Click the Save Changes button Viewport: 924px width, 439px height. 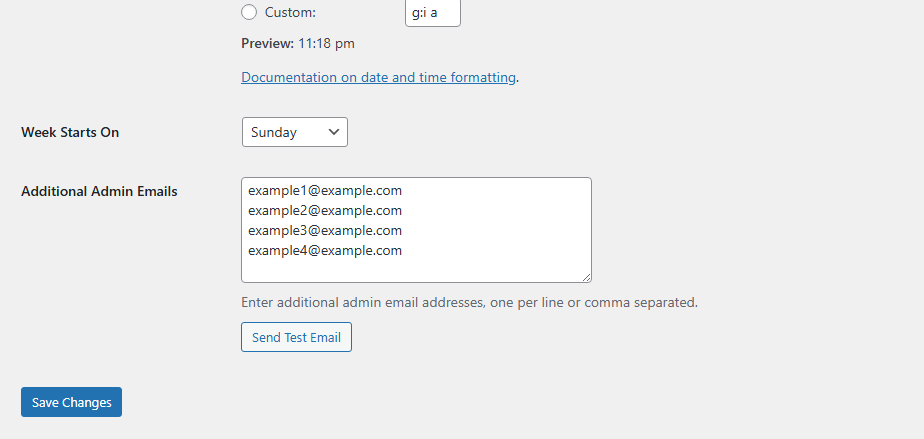(x=71, y=402)
